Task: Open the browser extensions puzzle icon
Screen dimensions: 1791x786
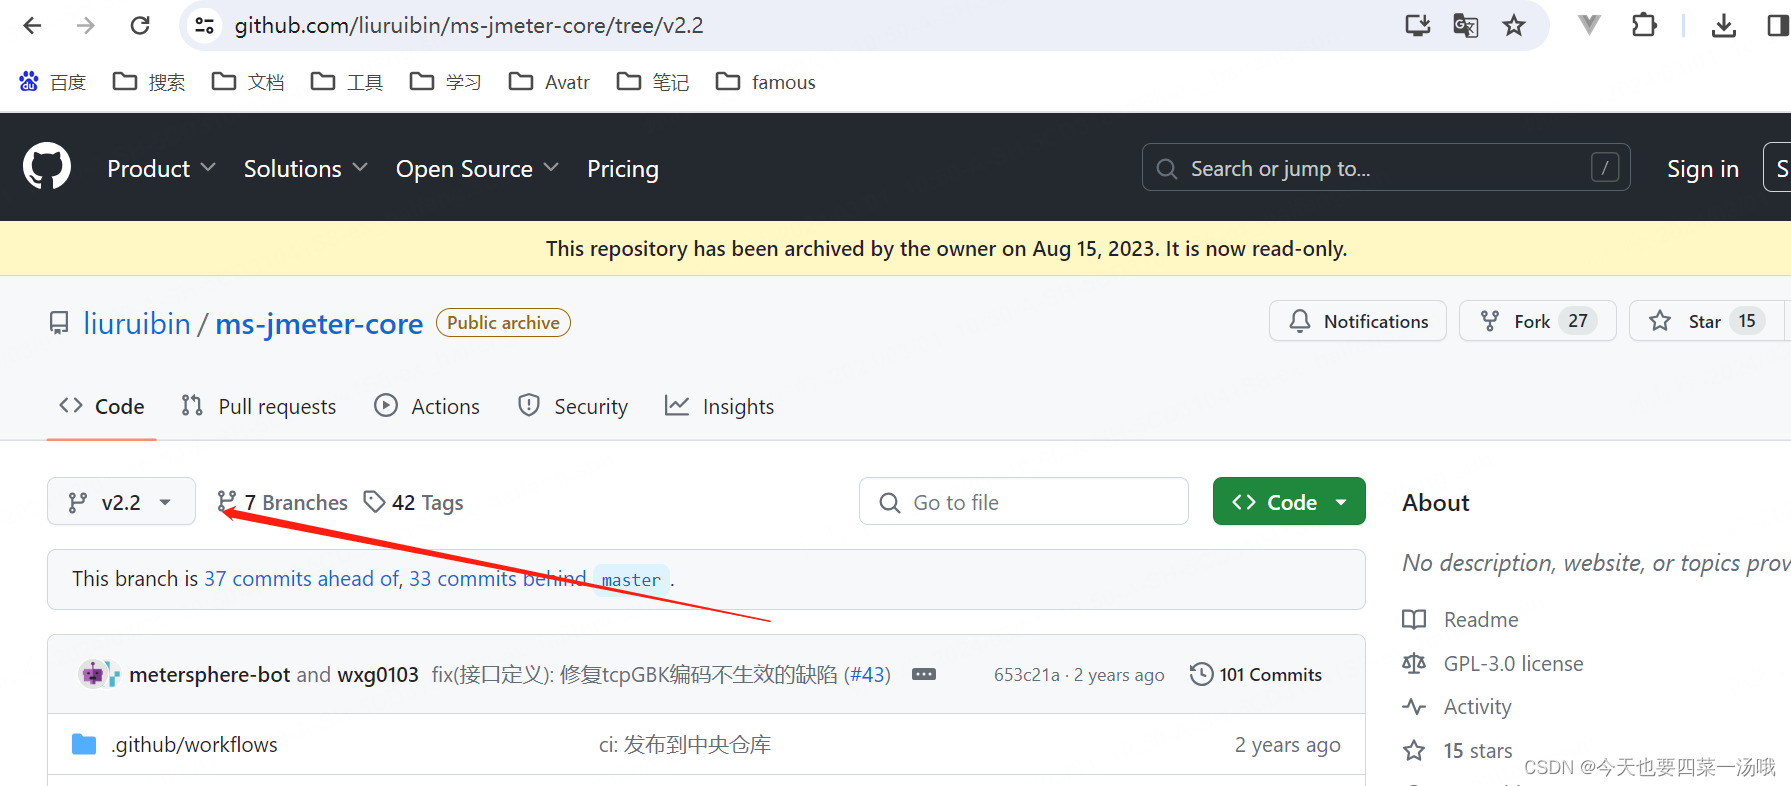Action: click(1644, 26)
